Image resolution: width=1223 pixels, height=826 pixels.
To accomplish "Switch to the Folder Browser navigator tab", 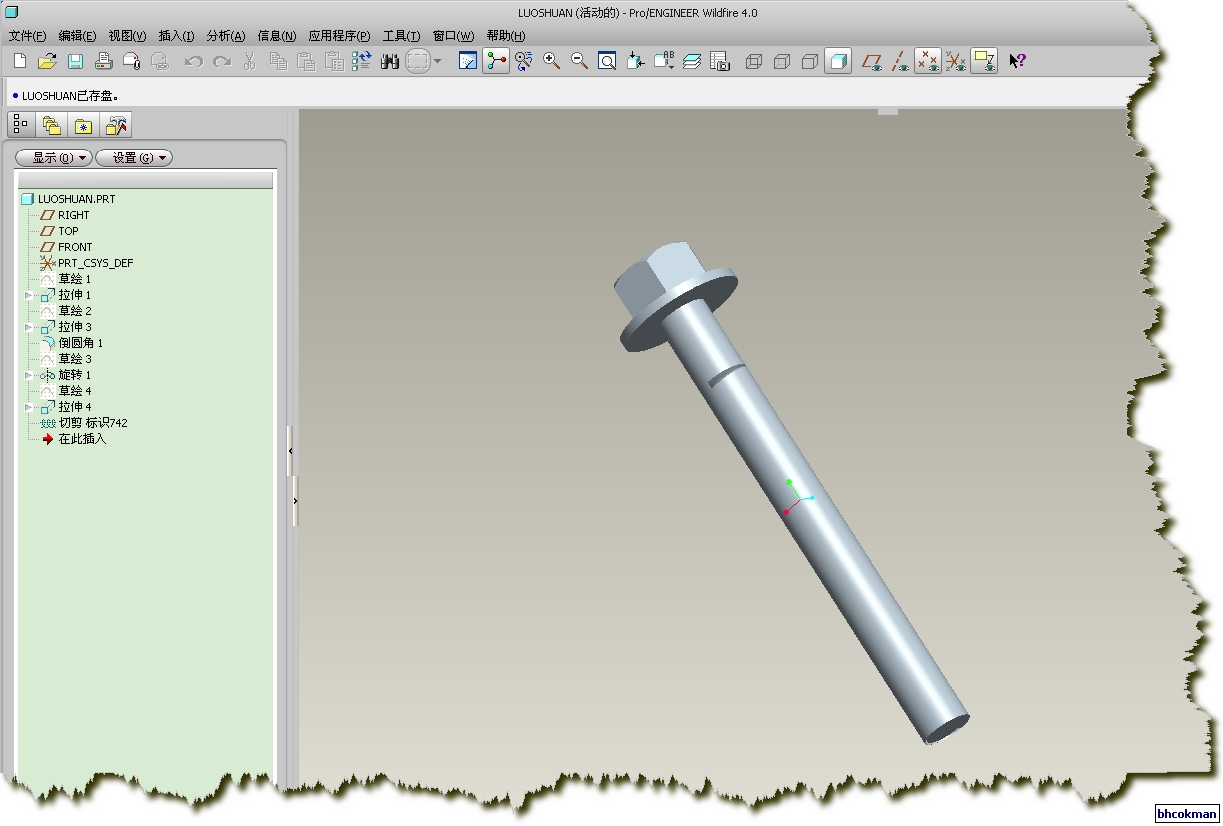I will (x=52, y=125).
